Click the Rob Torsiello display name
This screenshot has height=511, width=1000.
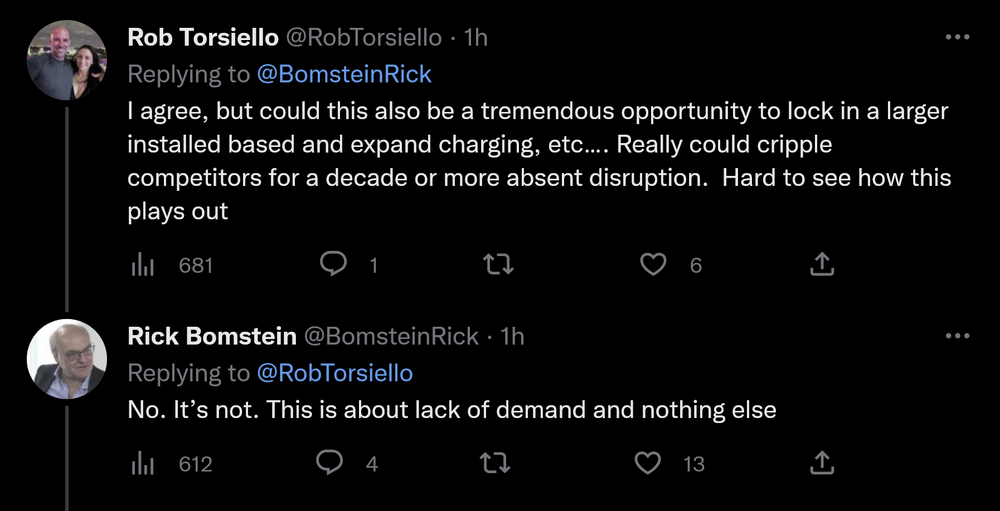tap(203, 37)
